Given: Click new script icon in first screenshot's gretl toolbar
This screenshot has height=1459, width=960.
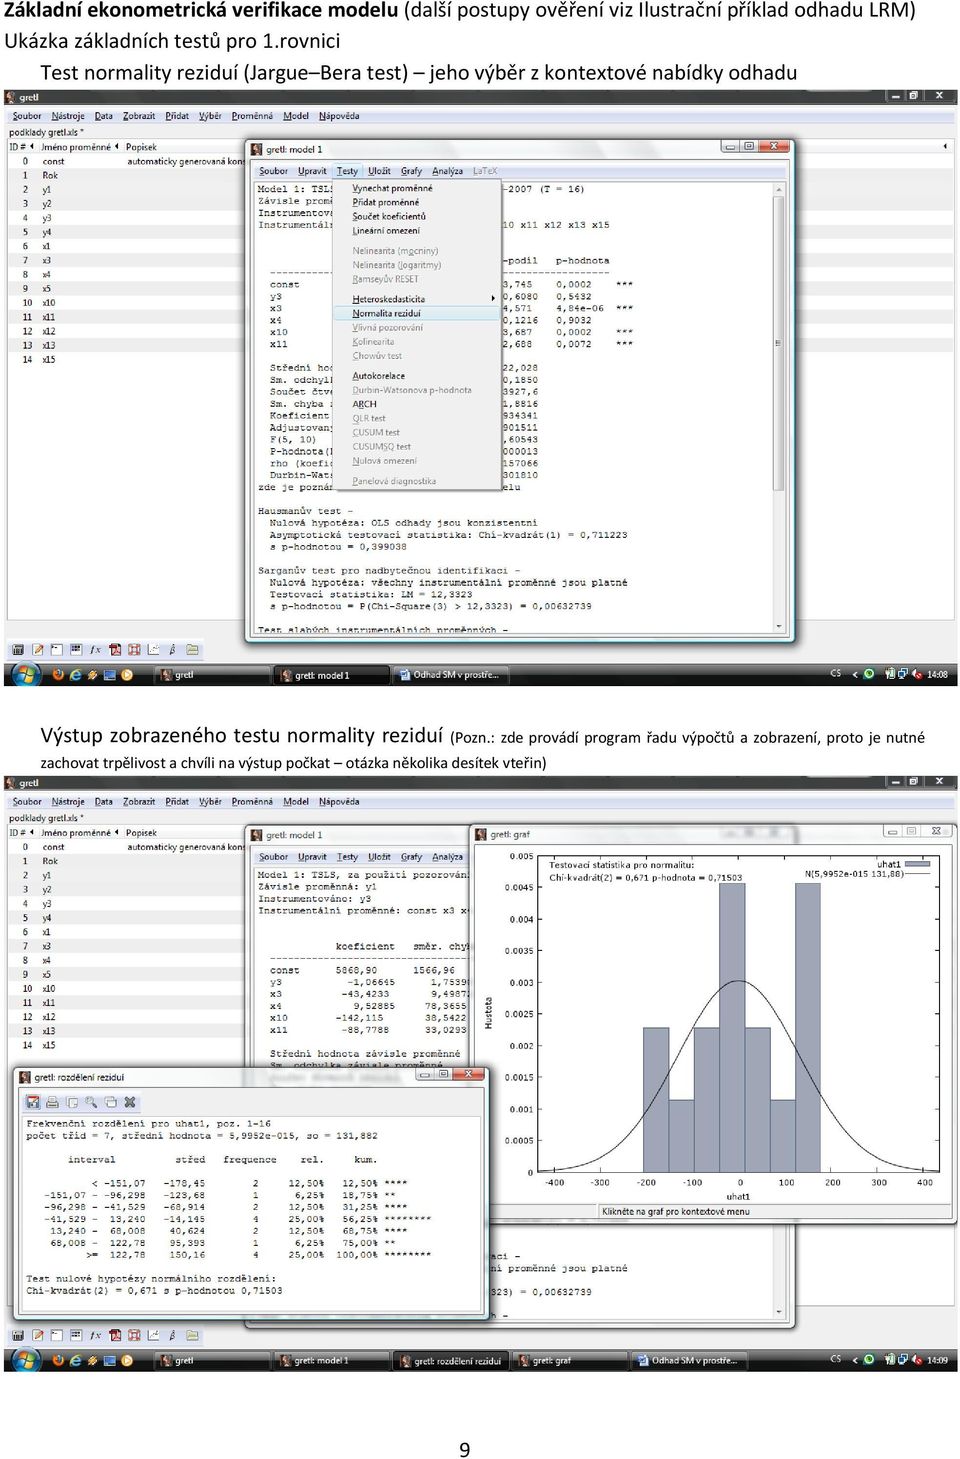Looking at the screenshot, I should 37,650.
